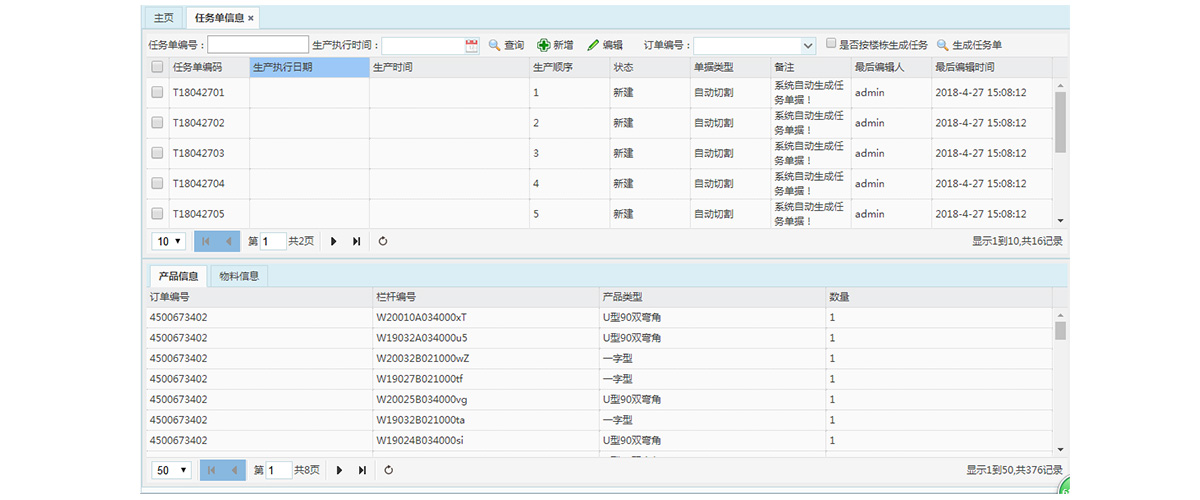Sort by 生产执行日期 column header
The width and height of the screenshot is (1200, 500).
point(308,67)
